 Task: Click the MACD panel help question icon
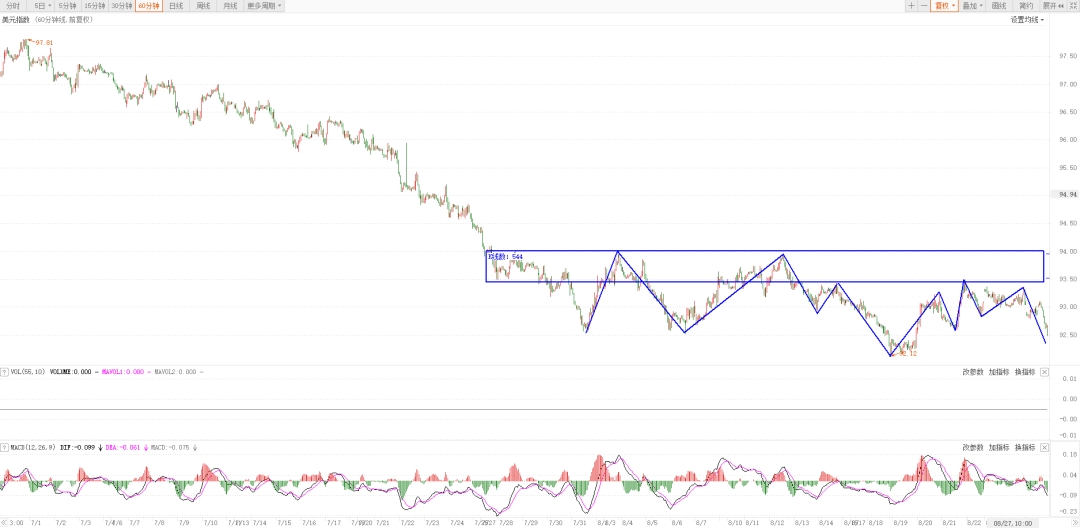[5, 447]
